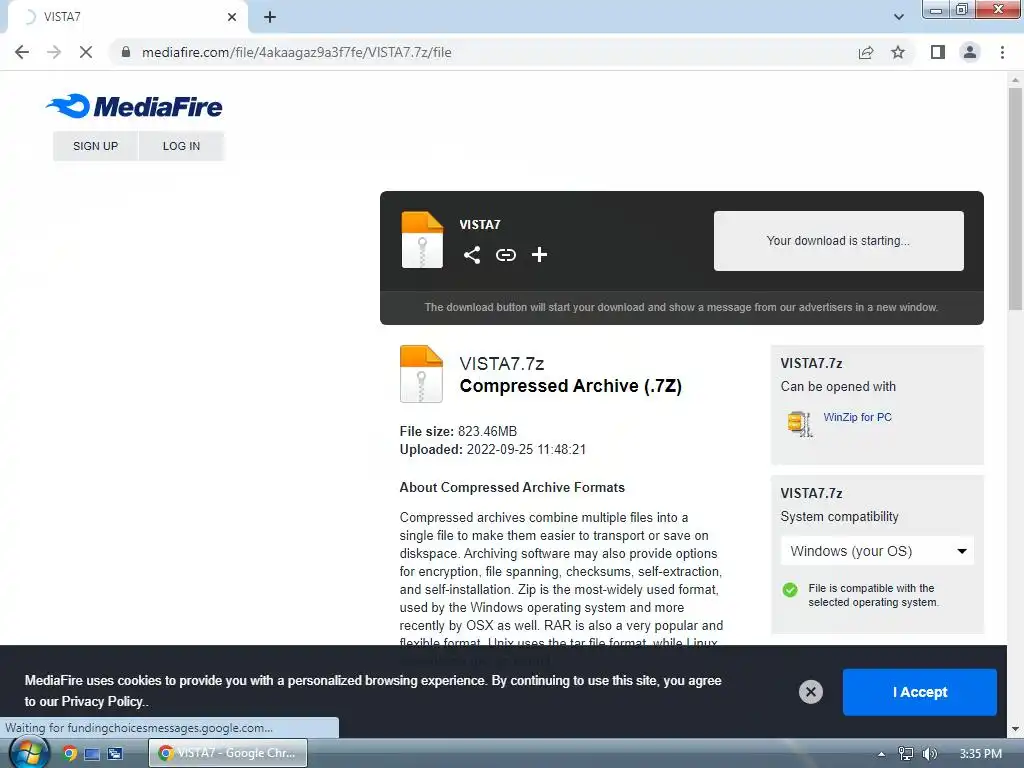The height and width of the screenshot is (768, 1024).
Task: Click the green compatibility checkmark icon
Action: (790, 590)
